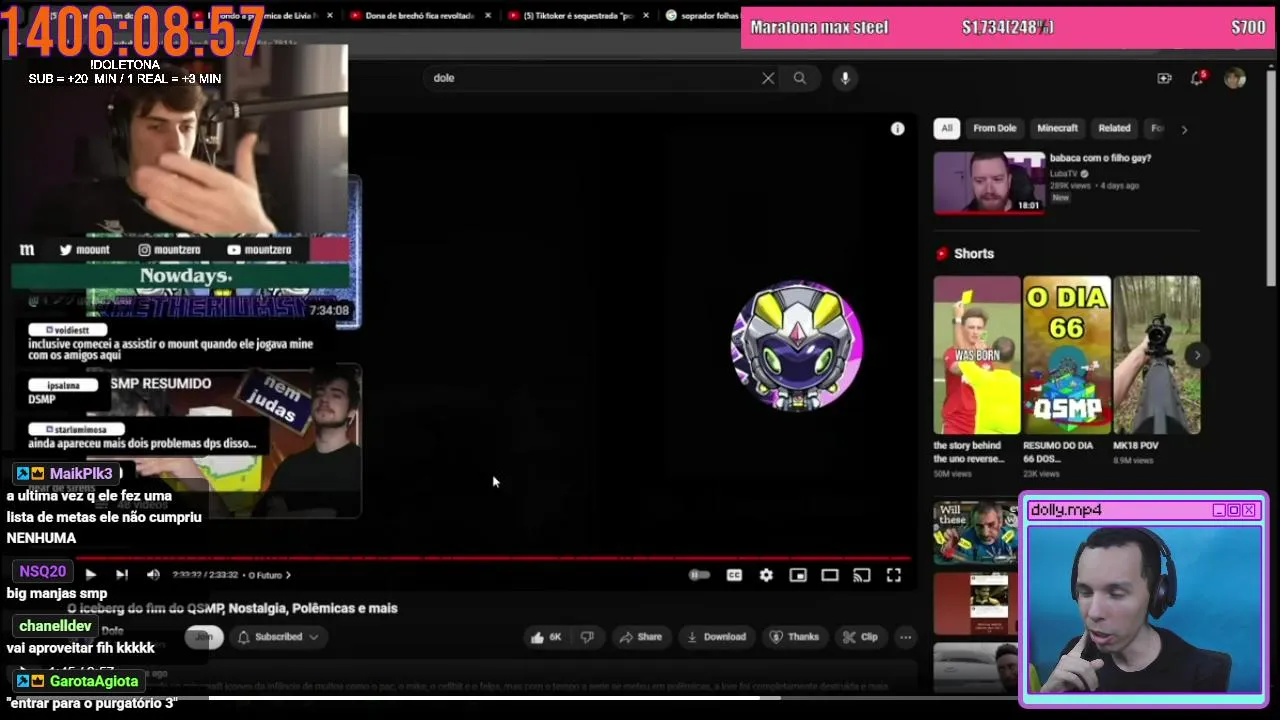Start voice search with the microphone

[845, 78]
